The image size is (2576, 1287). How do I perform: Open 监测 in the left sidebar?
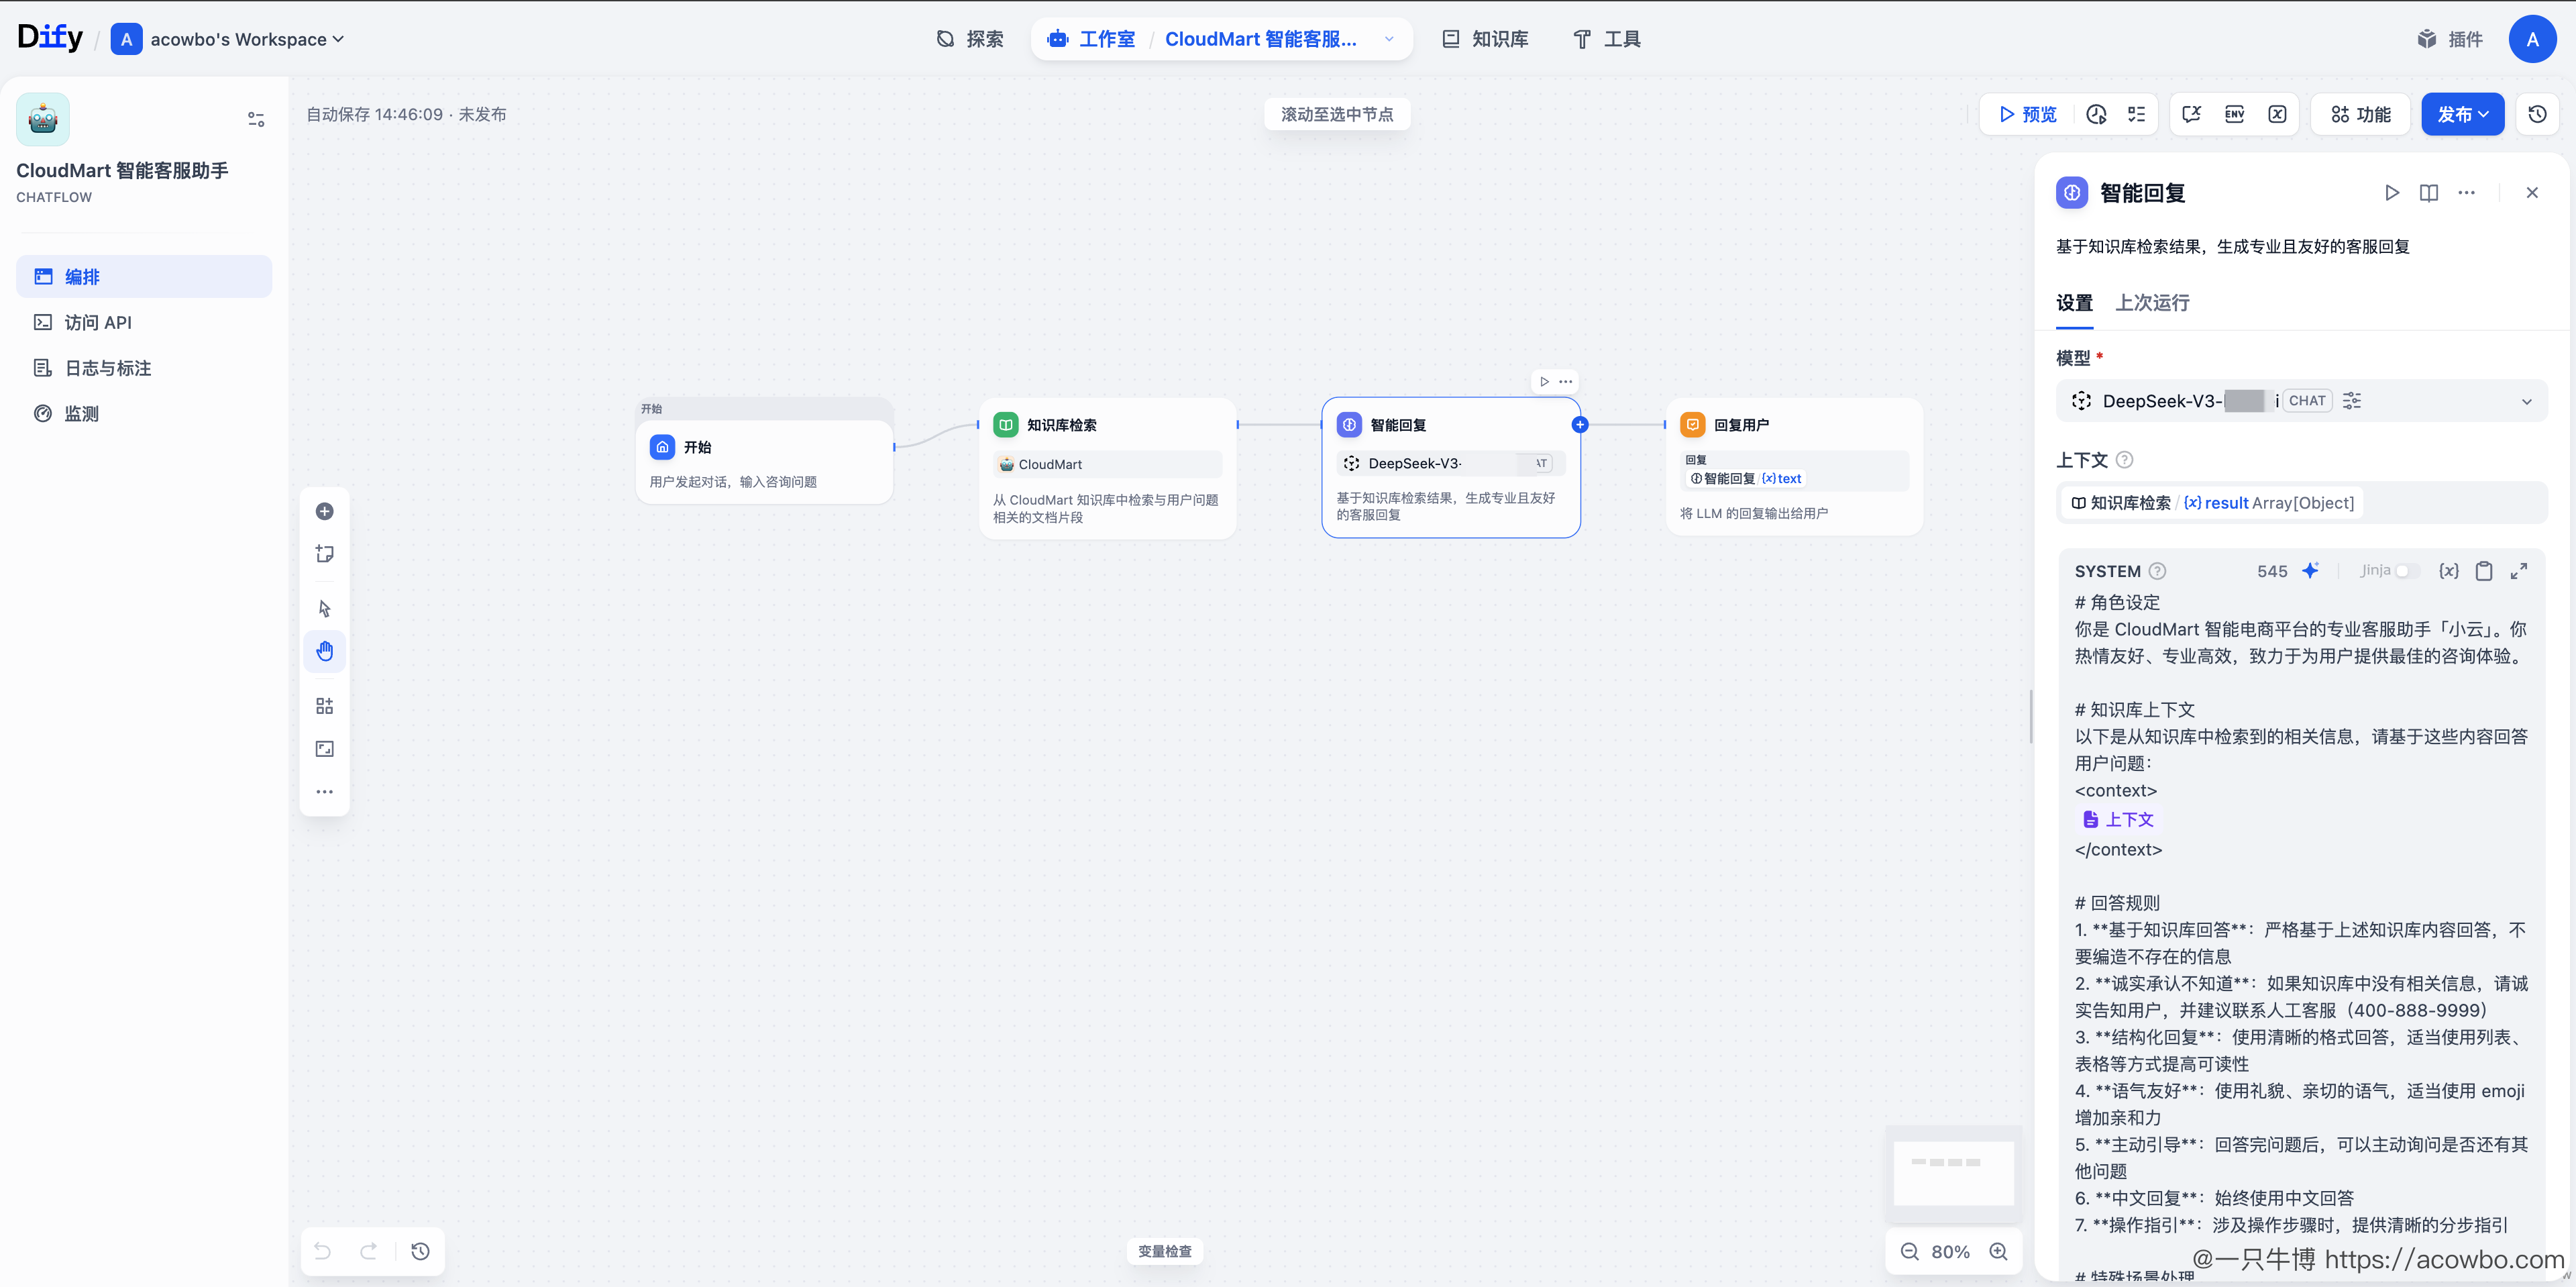pyautogui.click(x=144, y=414)
